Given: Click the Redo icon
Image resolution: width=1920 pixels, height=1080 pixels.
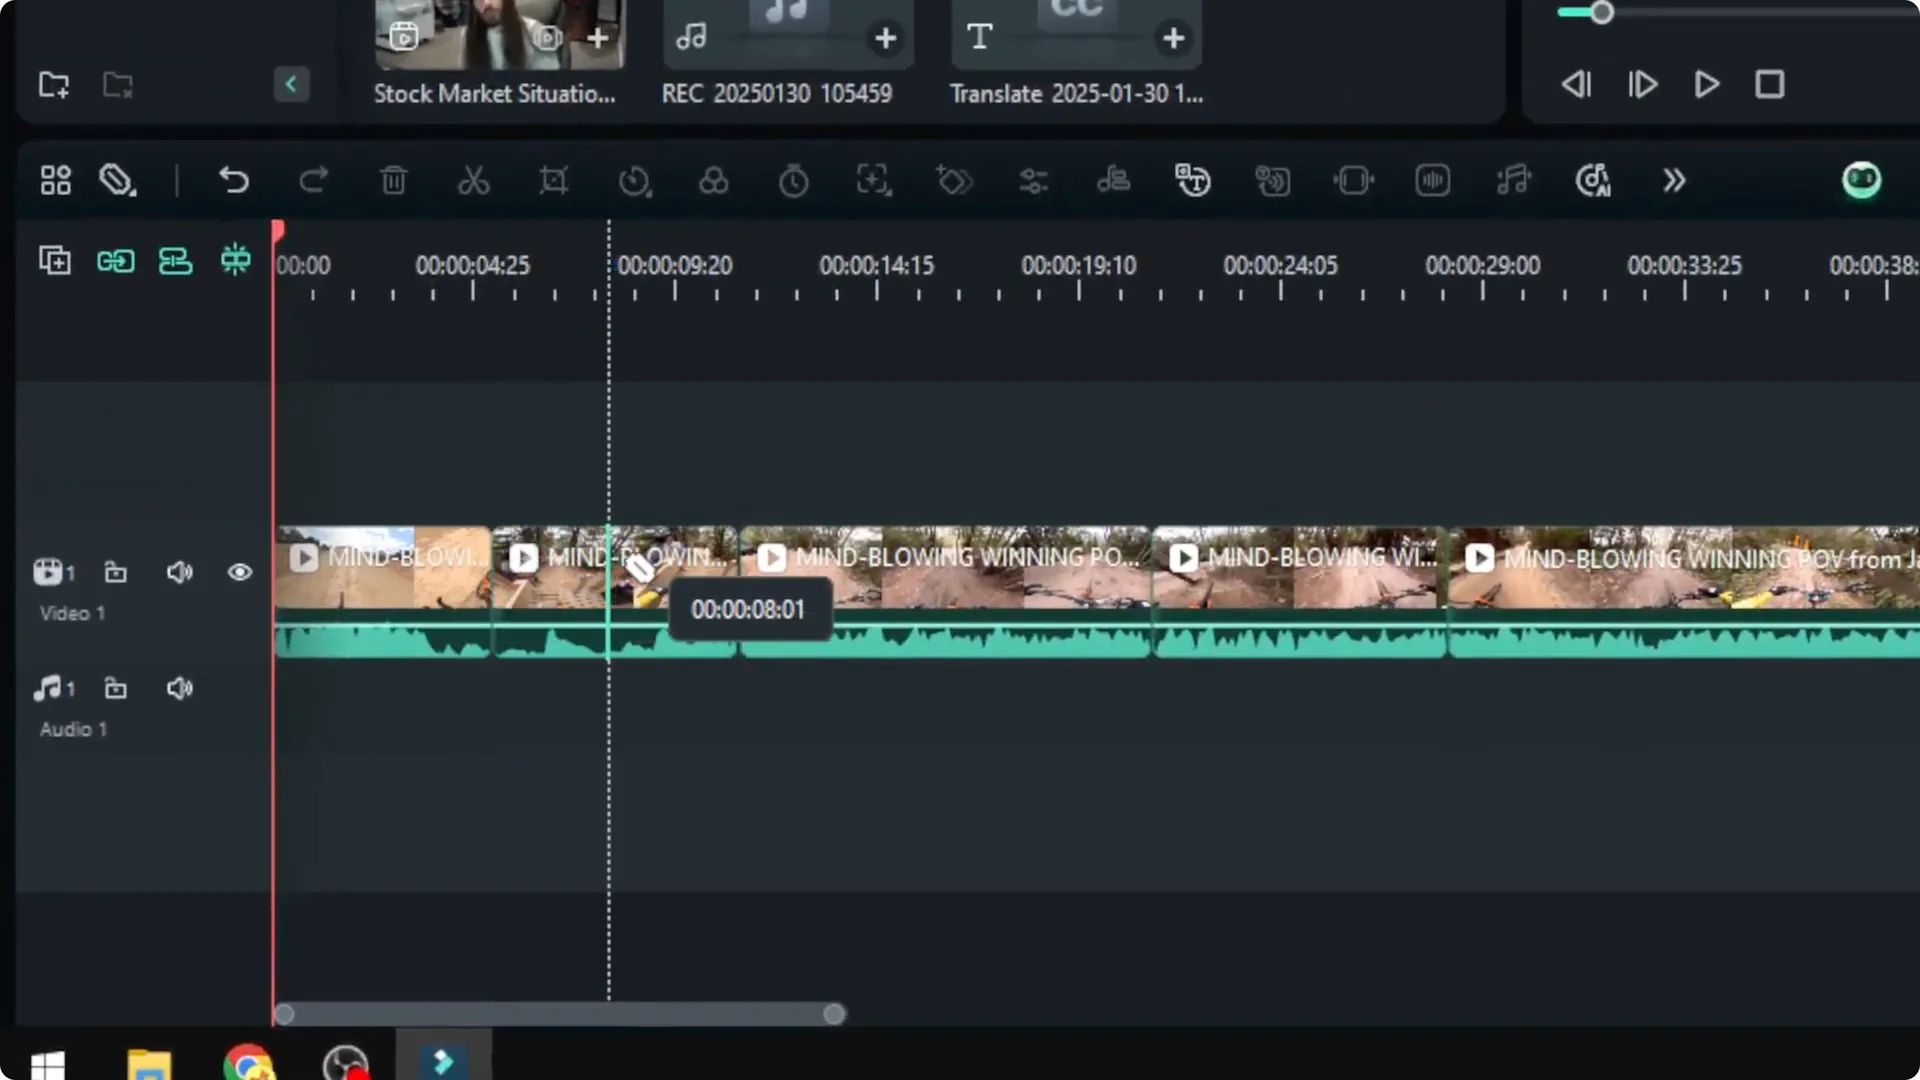Looking at the screenshot, I should click(x=314, y=181).
